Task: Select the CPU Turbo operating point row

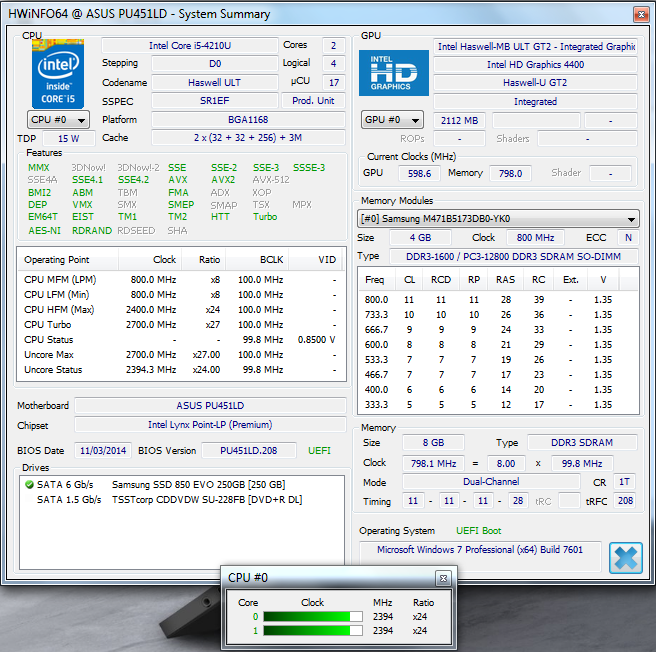Action: [181, 325]
